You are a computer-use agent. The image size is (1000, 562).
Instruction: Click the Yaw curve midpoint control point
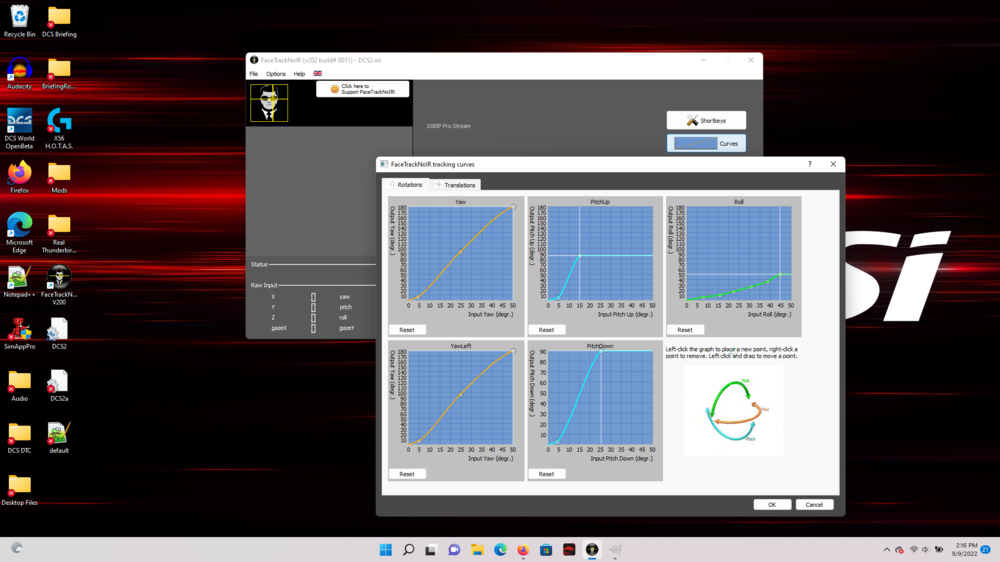click(x=461, y=252)
